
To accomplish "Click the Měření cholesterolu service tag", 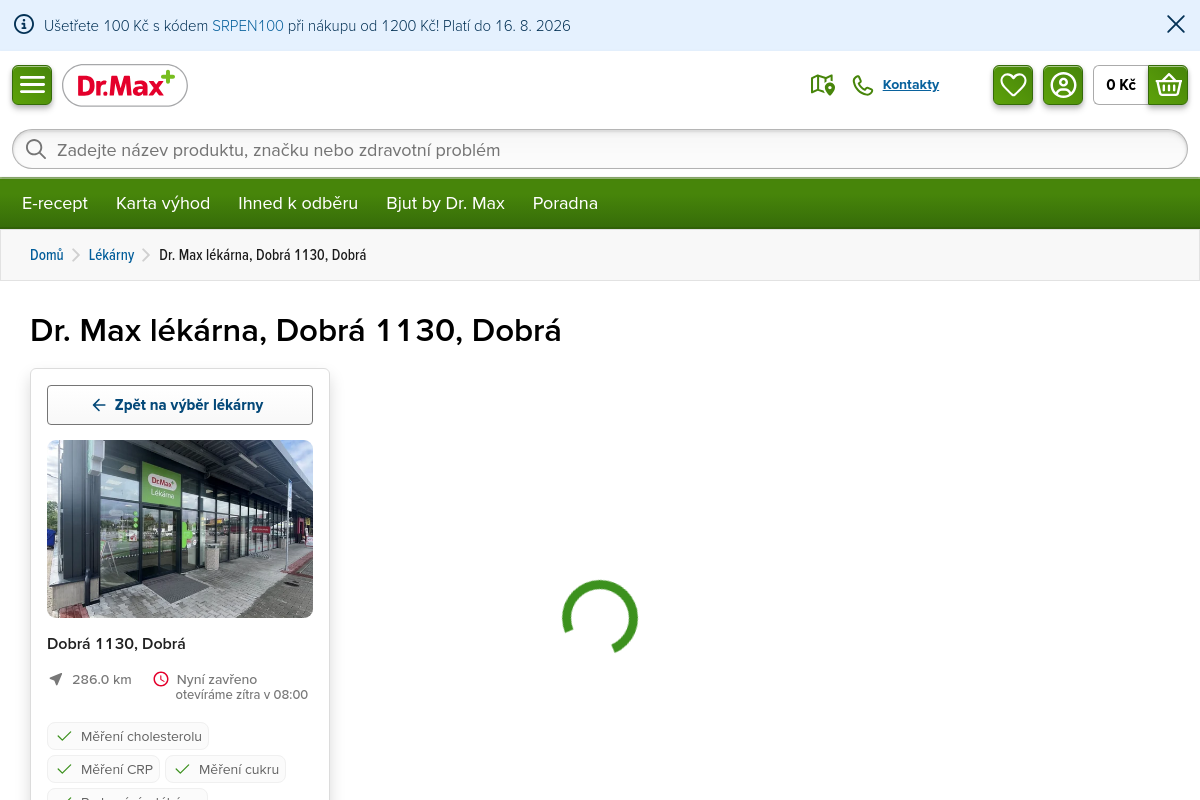I will click(x=128, y=737).
